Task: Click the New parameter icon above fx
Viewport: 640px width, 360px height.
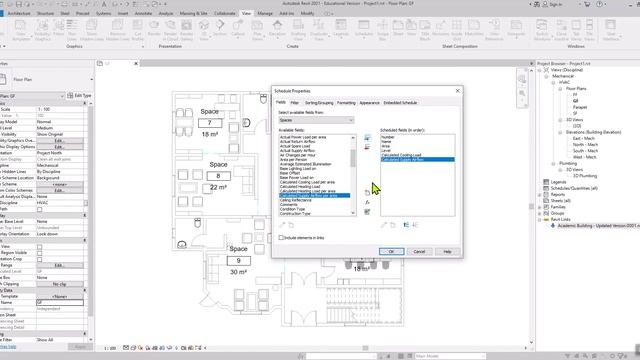Action: [367, 193]
